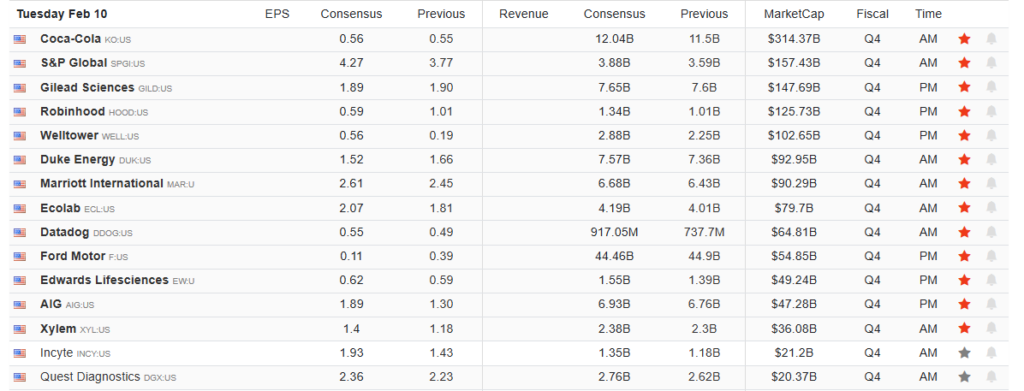The image size is (1024, 391).
Task: Toggle the favorite star for Datadog
Action: click(x=964, y=232)
